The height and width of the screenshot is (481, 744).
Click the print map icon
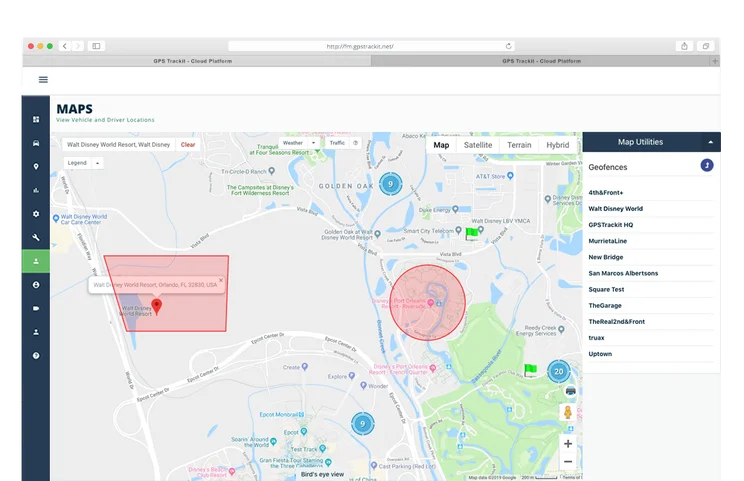pos(570,391)
